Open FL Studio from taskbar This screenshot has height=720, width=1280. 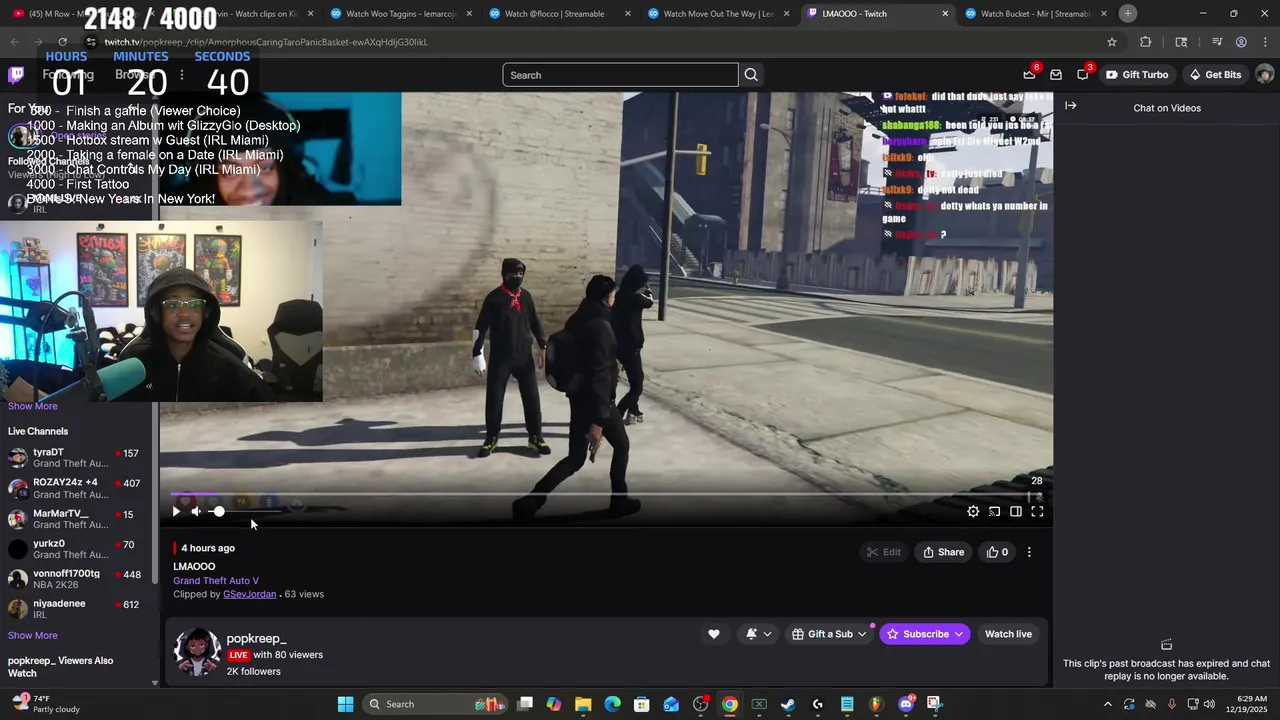876,704
